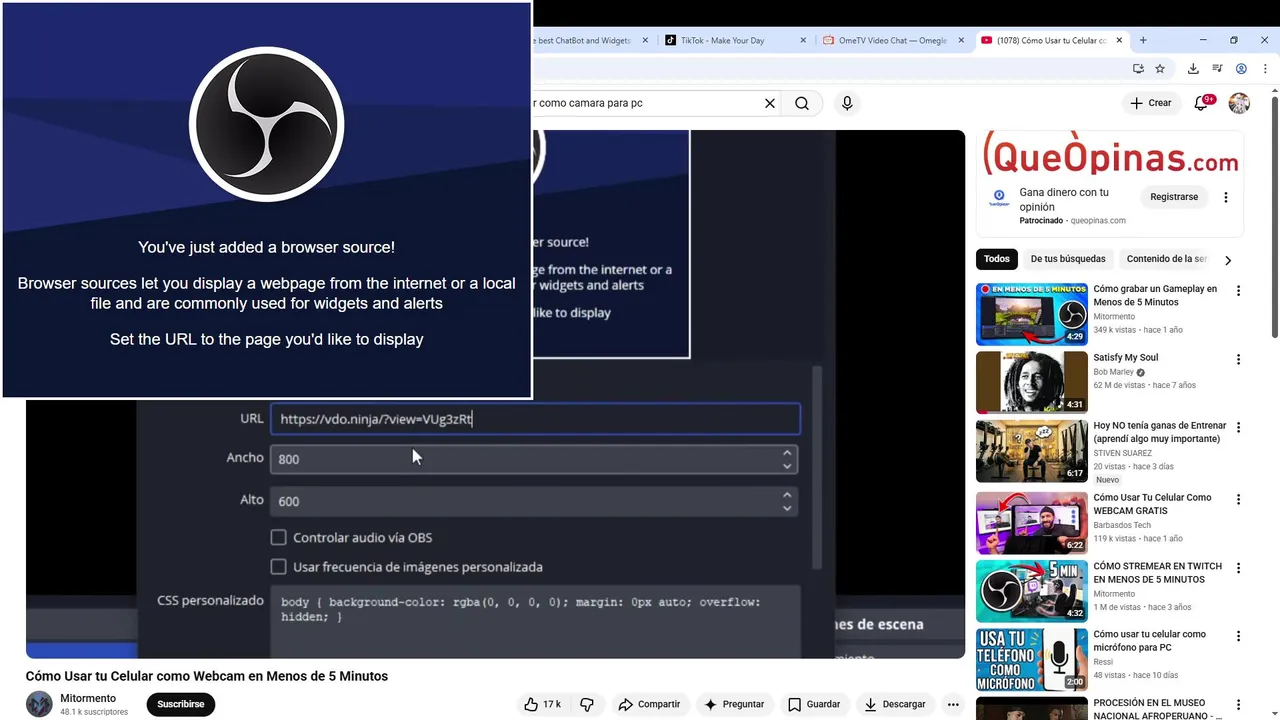Open the Chrome profile icon
Image resolution: width=1280 pixels, height=720 pixels.
(1241, 69)
